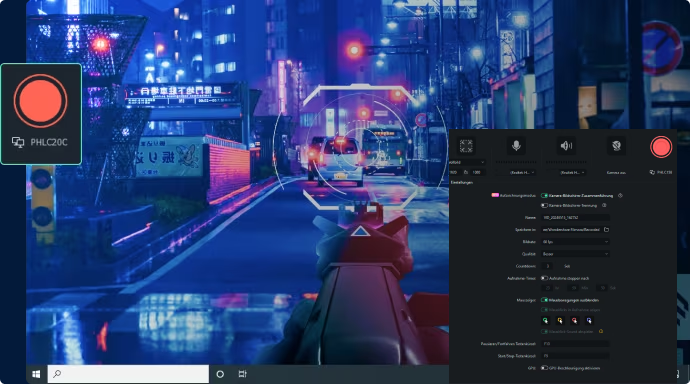Screen dimensions: 690x384
Task: Enable the Aufnahme-Timer stop switch
Action: pyautogui.click(x=544, y=278)
